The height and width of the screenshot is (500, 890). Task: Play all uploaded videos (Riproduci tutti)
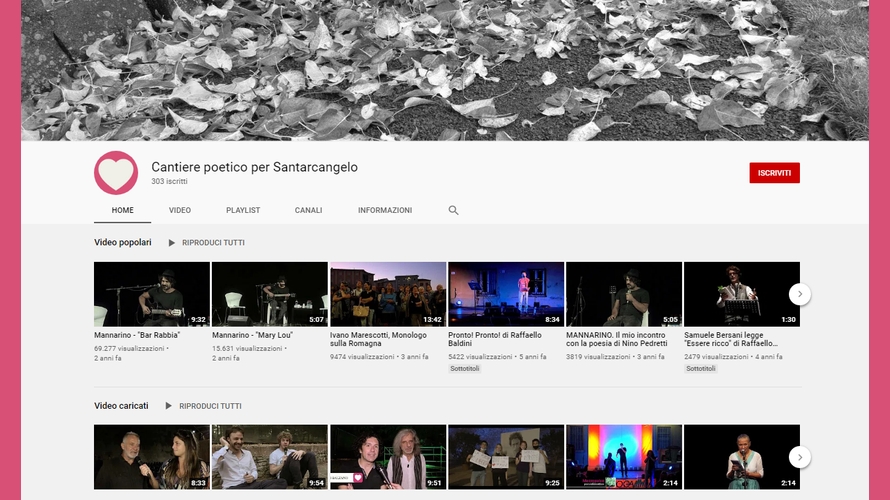(203, 406)
